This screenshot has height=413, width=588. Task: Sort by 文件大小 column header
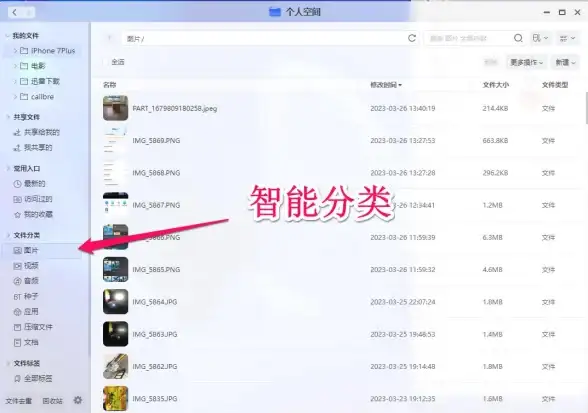(x=495, y=85)
